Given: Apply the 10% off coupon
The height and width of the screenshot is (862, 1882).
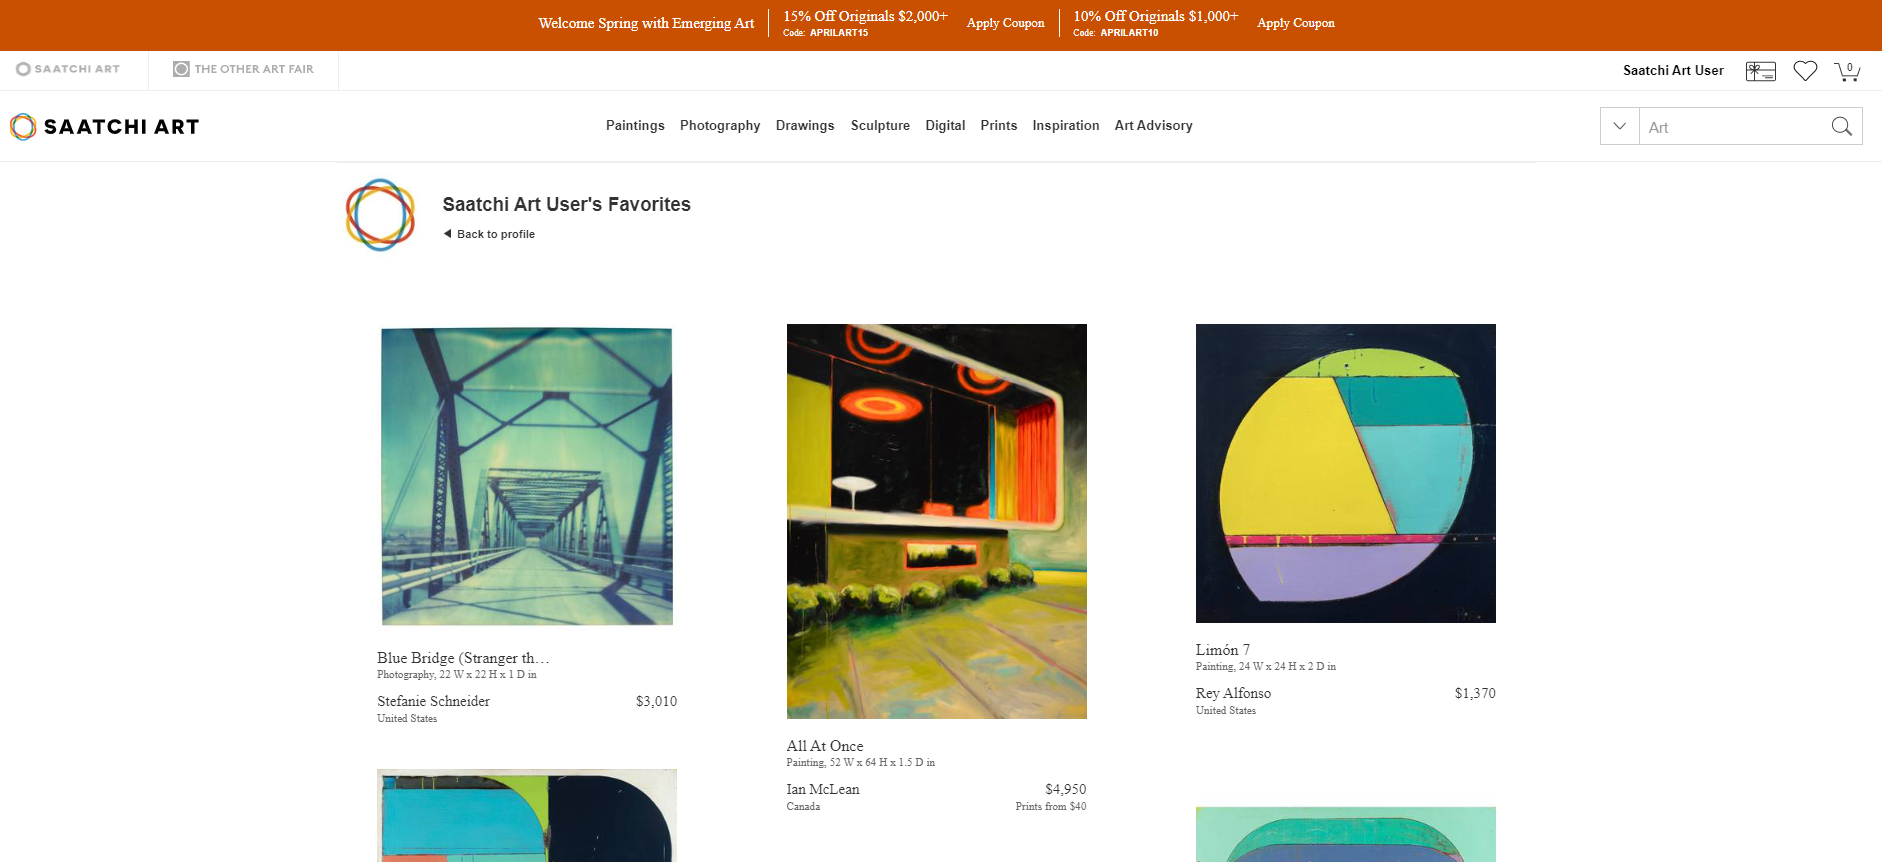Looking at the screenshot, I should 1295,23.
